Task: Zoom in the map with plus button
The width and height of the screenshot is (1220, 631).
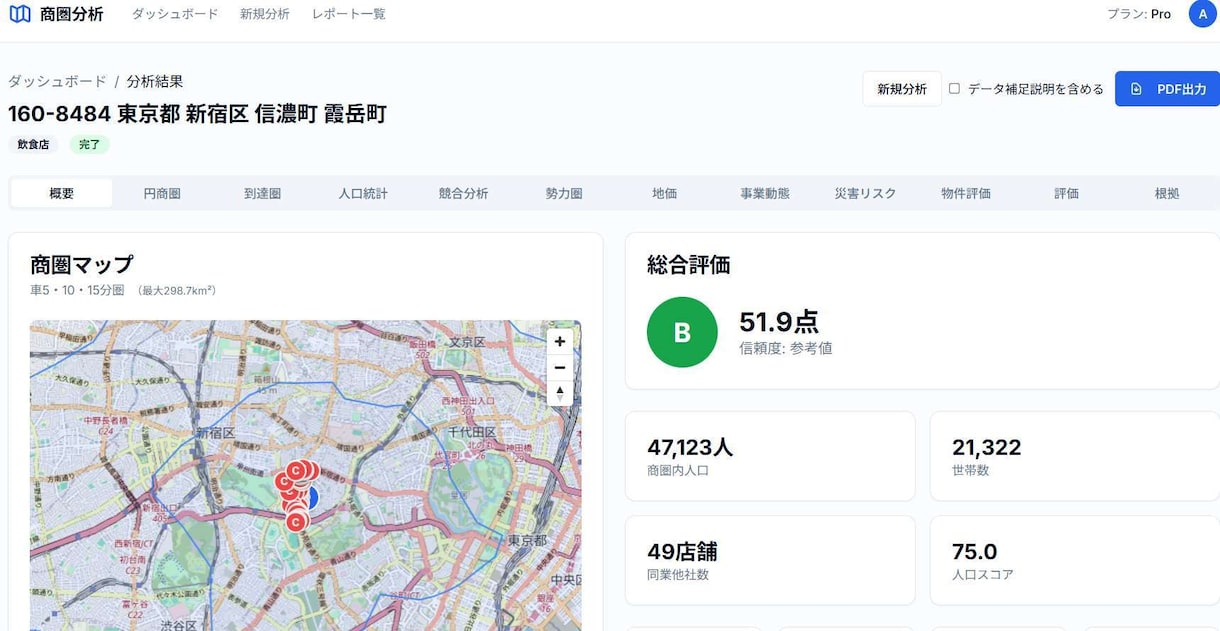Action: (560, 341)
